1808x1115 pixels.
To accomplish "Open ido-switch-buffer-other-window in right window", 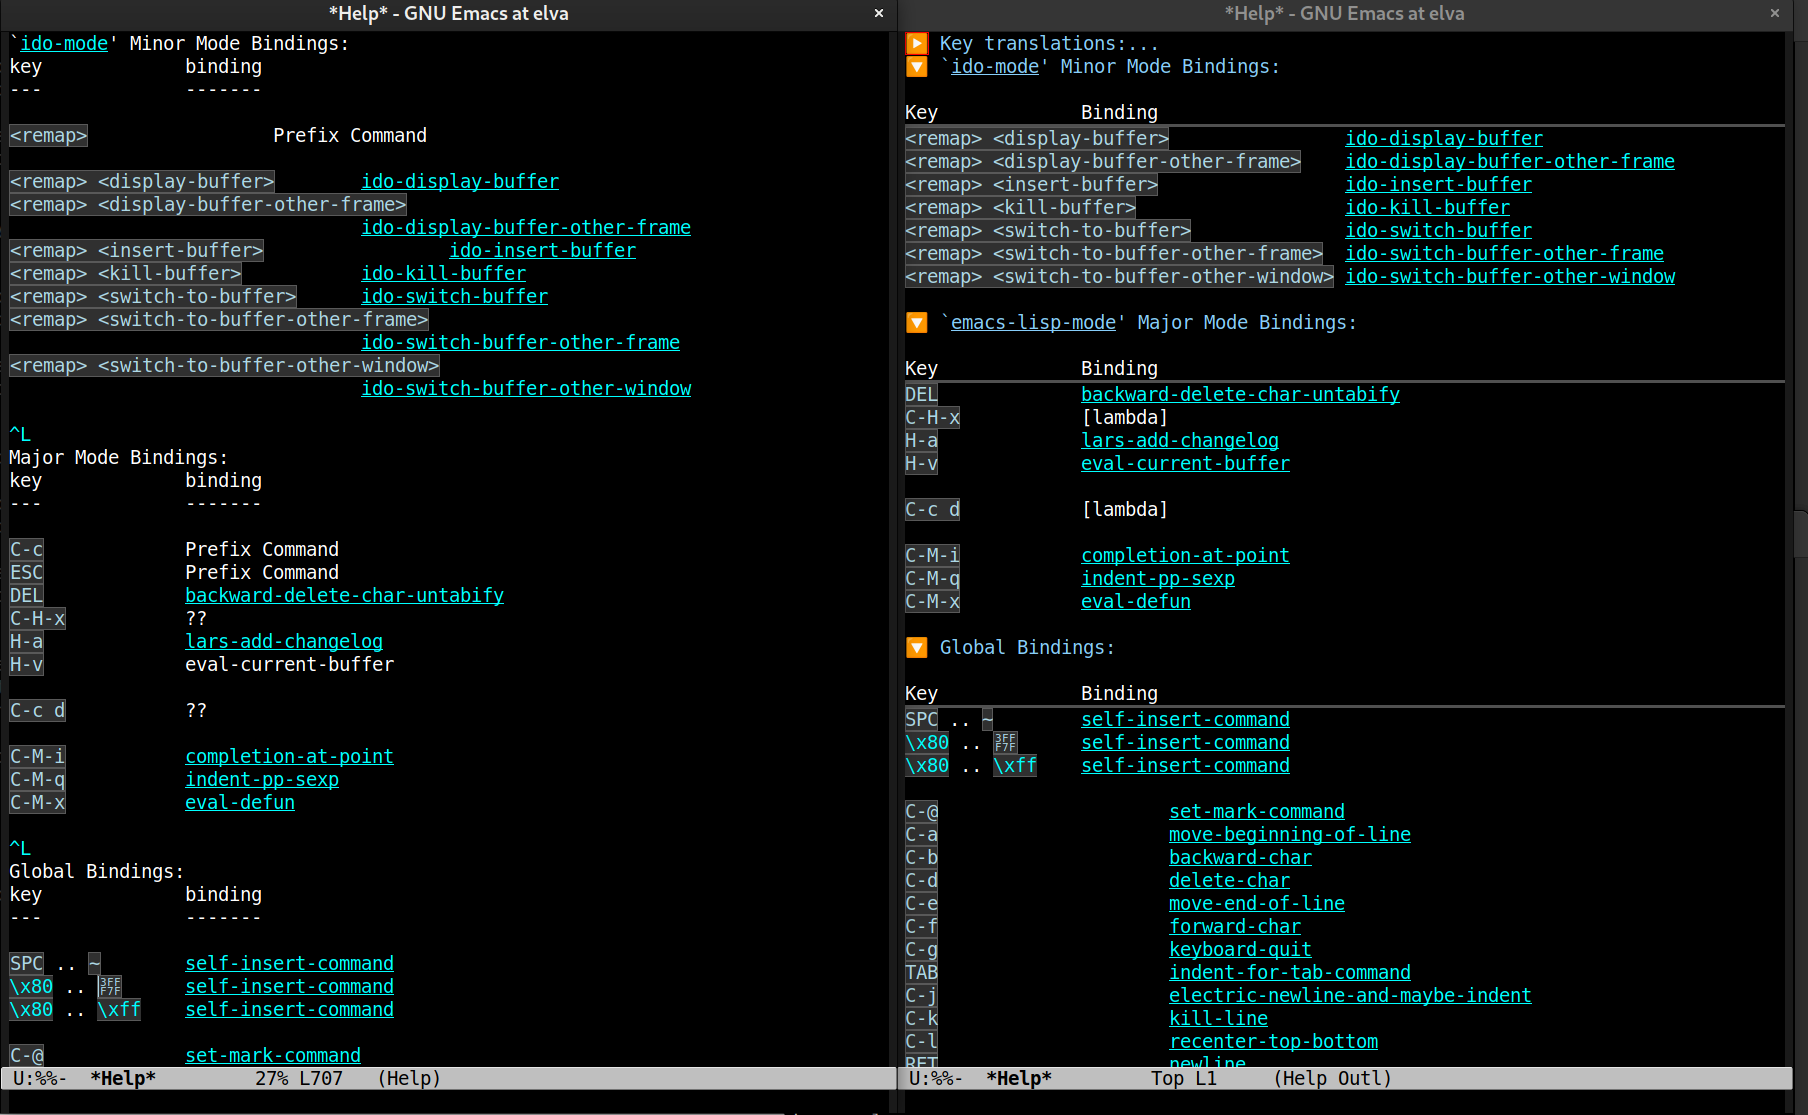I will coord(1510,276).
